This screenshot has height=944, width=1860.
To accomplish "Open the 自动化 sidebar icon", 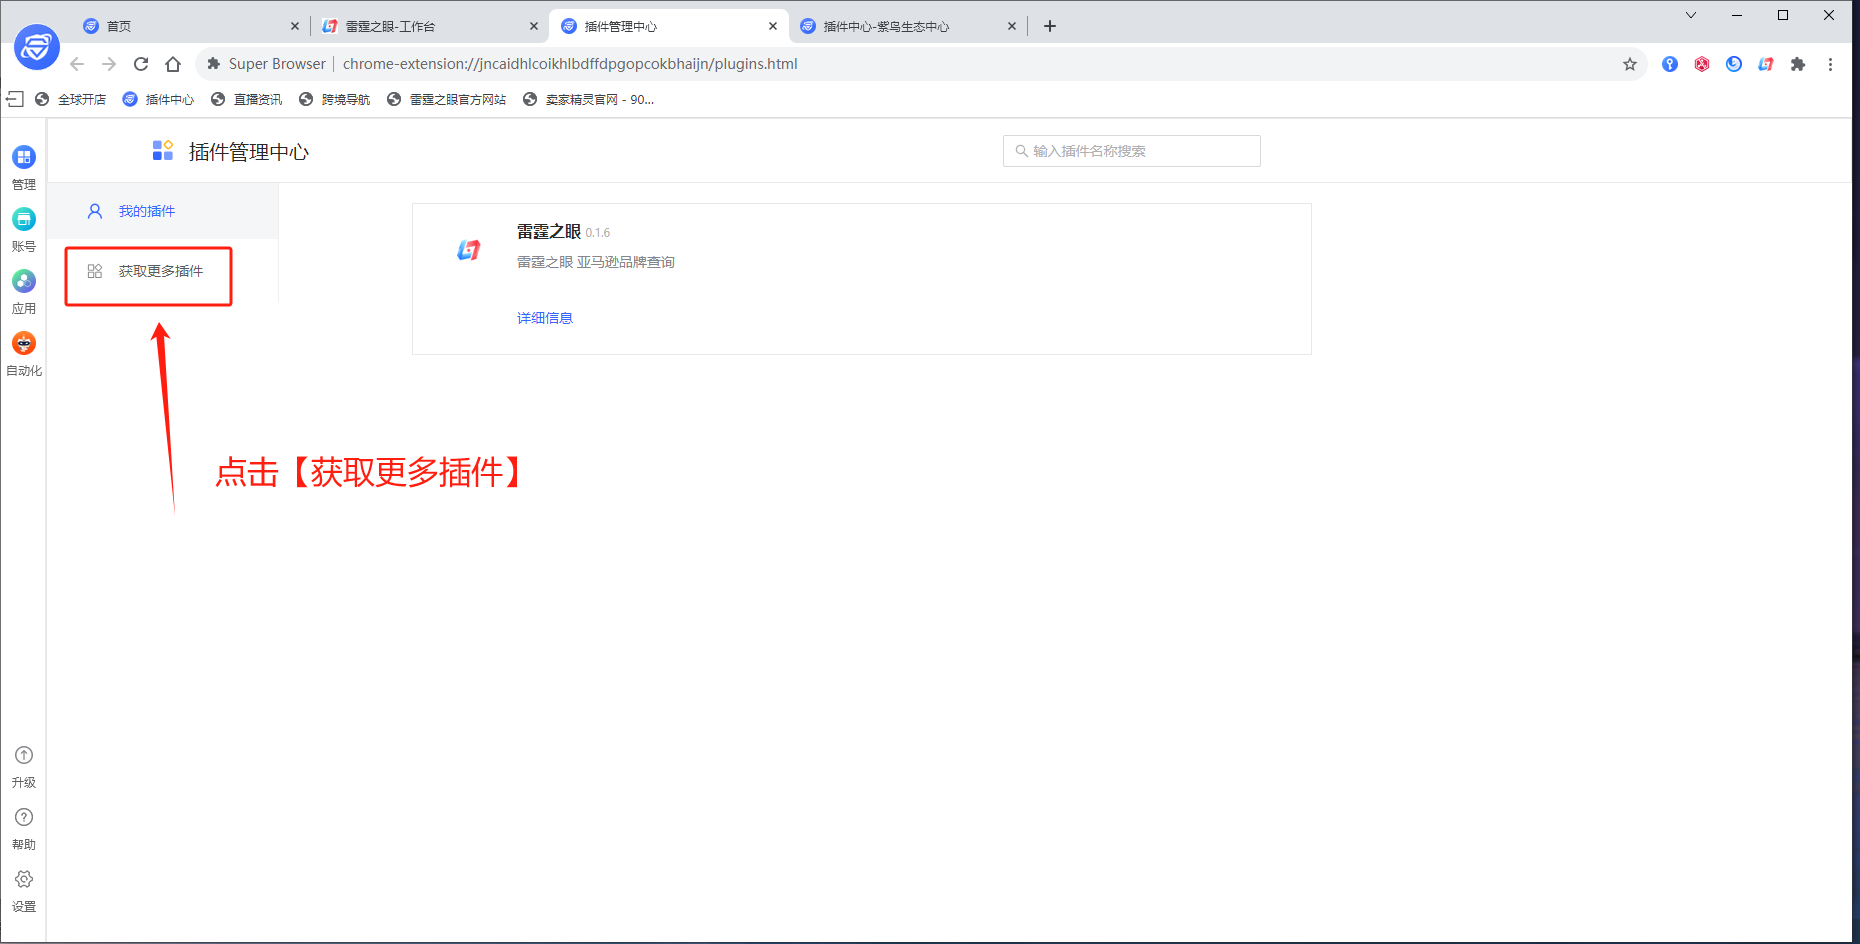I will [x=24, y=344].
